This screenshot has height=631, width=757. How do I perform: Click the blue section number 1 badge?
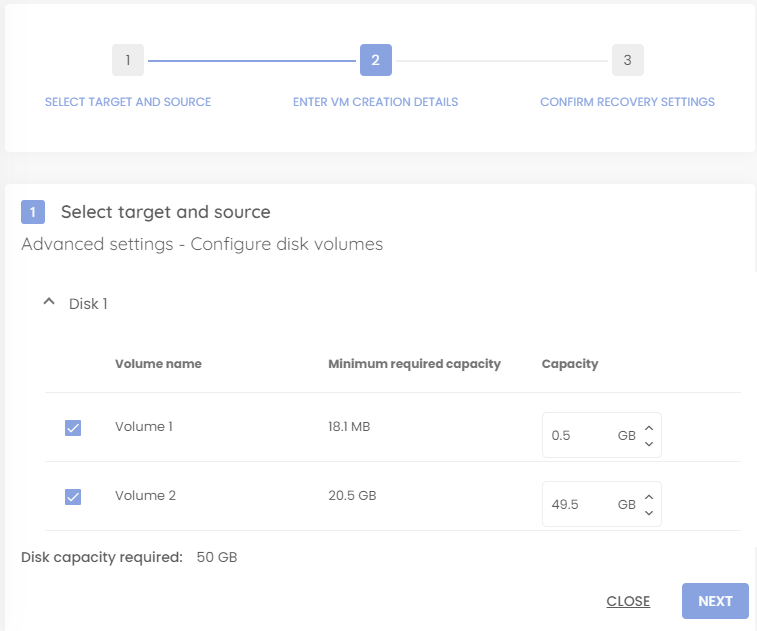[33, 212]
